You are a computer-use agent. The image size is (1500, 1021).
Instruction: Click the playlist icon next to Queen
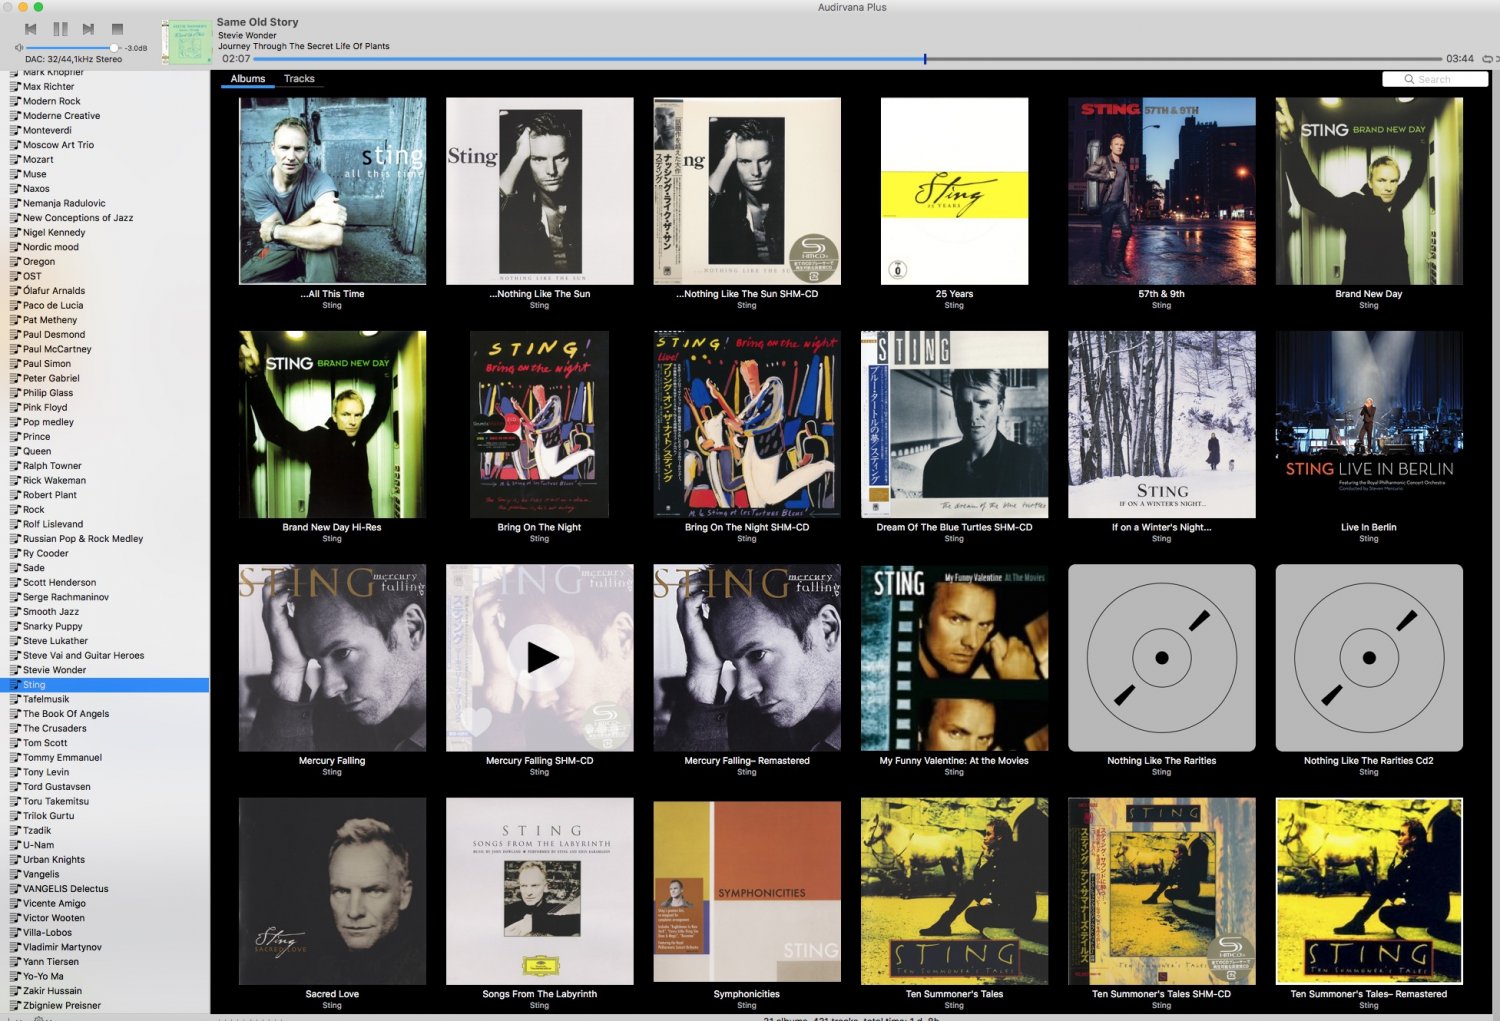pyautogui.click(x=14, y=451)
